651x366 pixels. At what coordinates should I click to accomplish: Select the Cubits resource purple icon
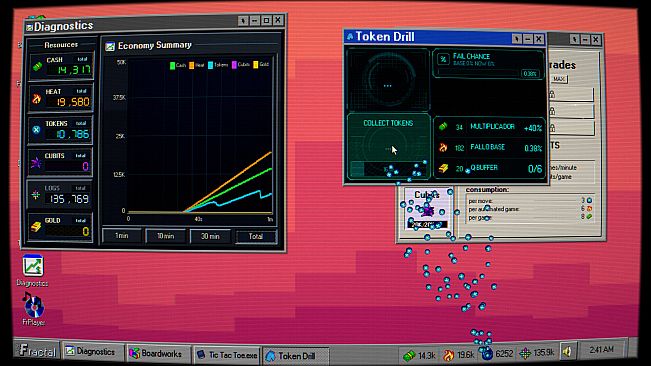pos(36,162)
